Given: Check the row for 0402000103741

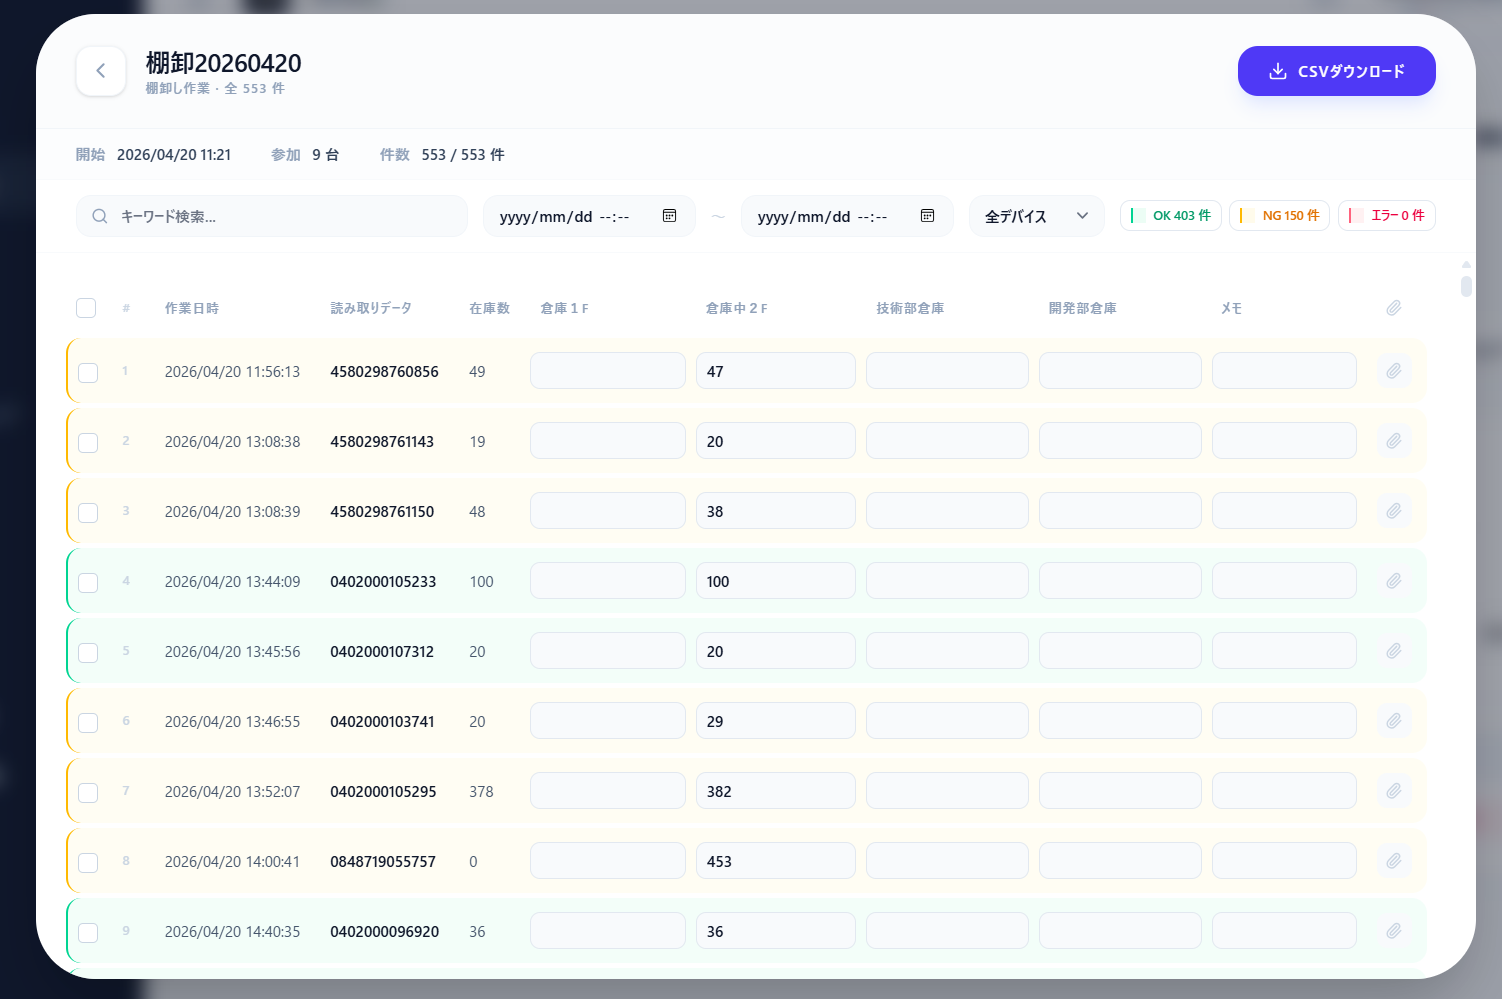Looking at the screenshot, I should 88,722.
